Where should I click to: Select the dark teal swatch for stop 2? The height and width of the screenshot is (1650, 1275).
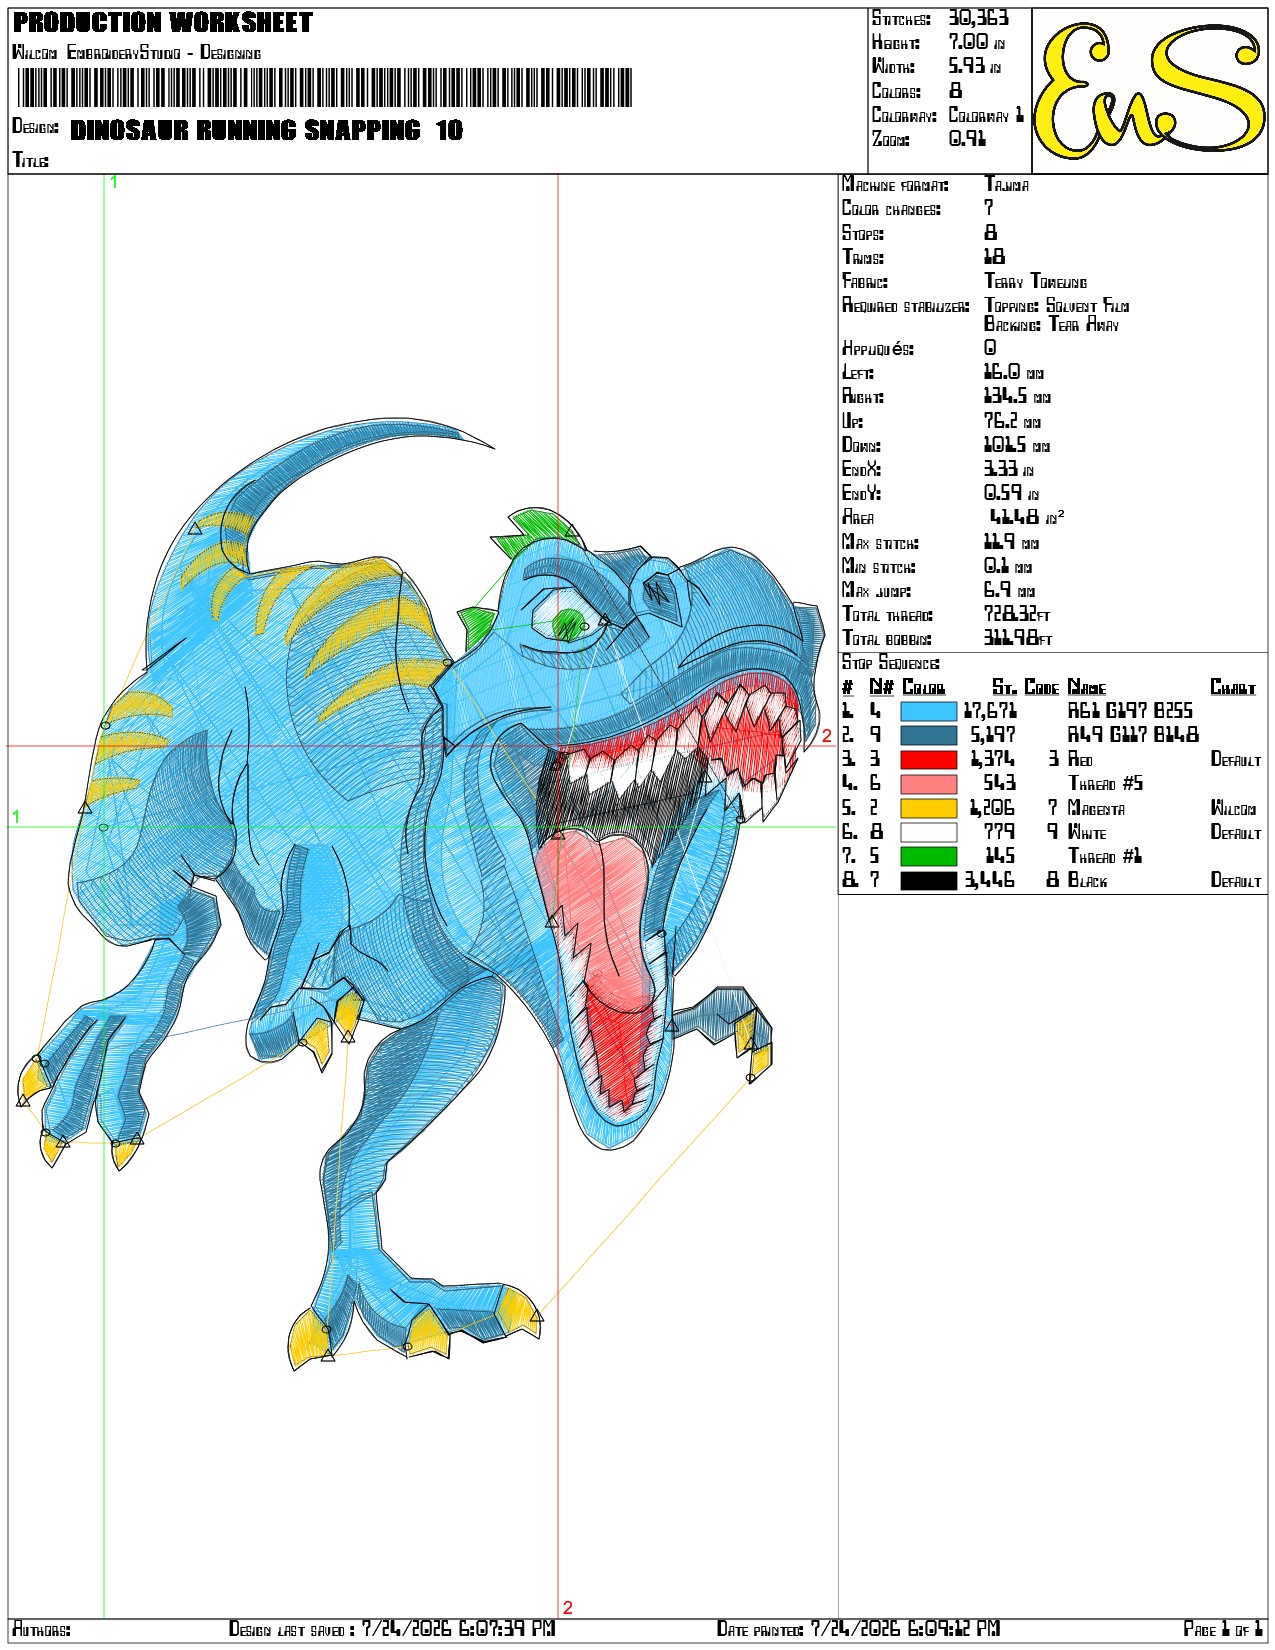coord(928,735)
